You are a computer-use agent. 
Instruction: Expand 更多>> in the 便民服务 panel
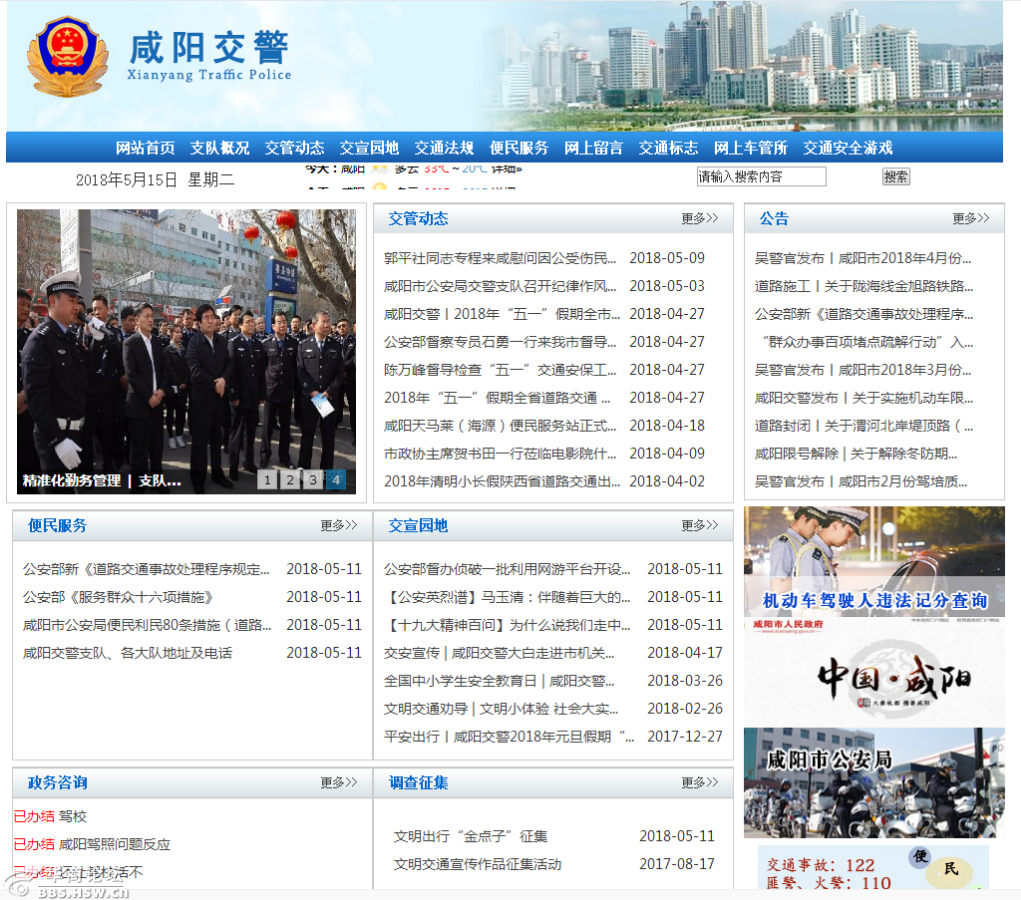[x=339, y=525]
